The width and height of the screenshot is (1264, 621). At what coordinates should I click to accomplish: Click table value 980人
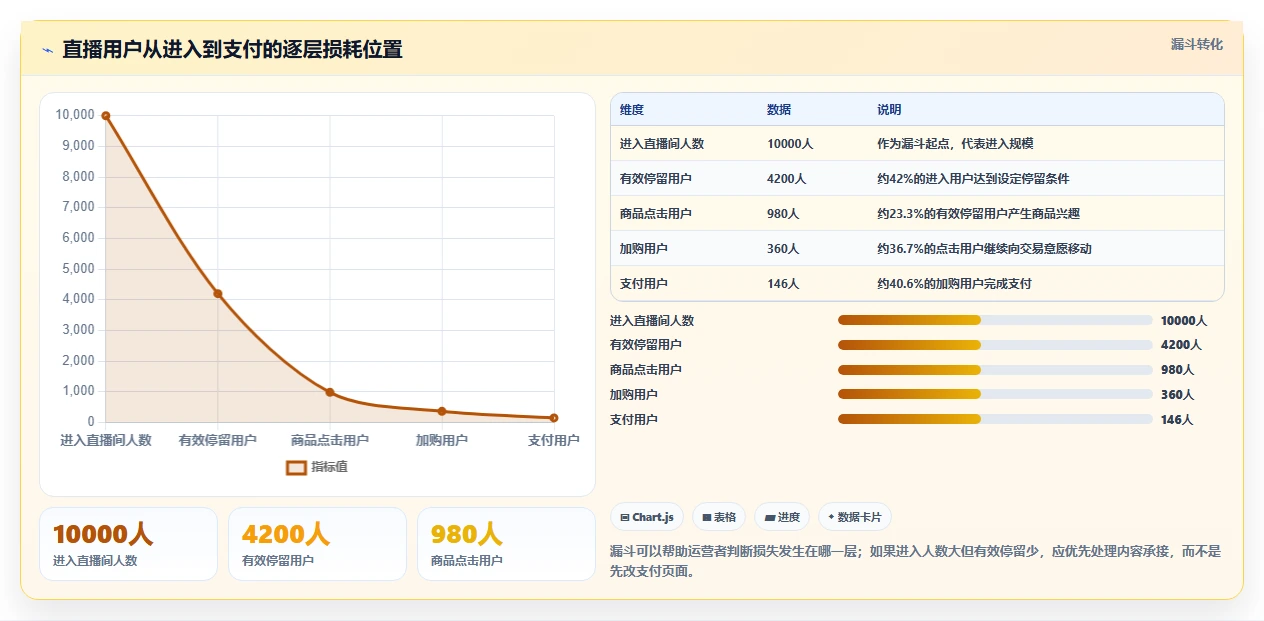coord(783,213)
